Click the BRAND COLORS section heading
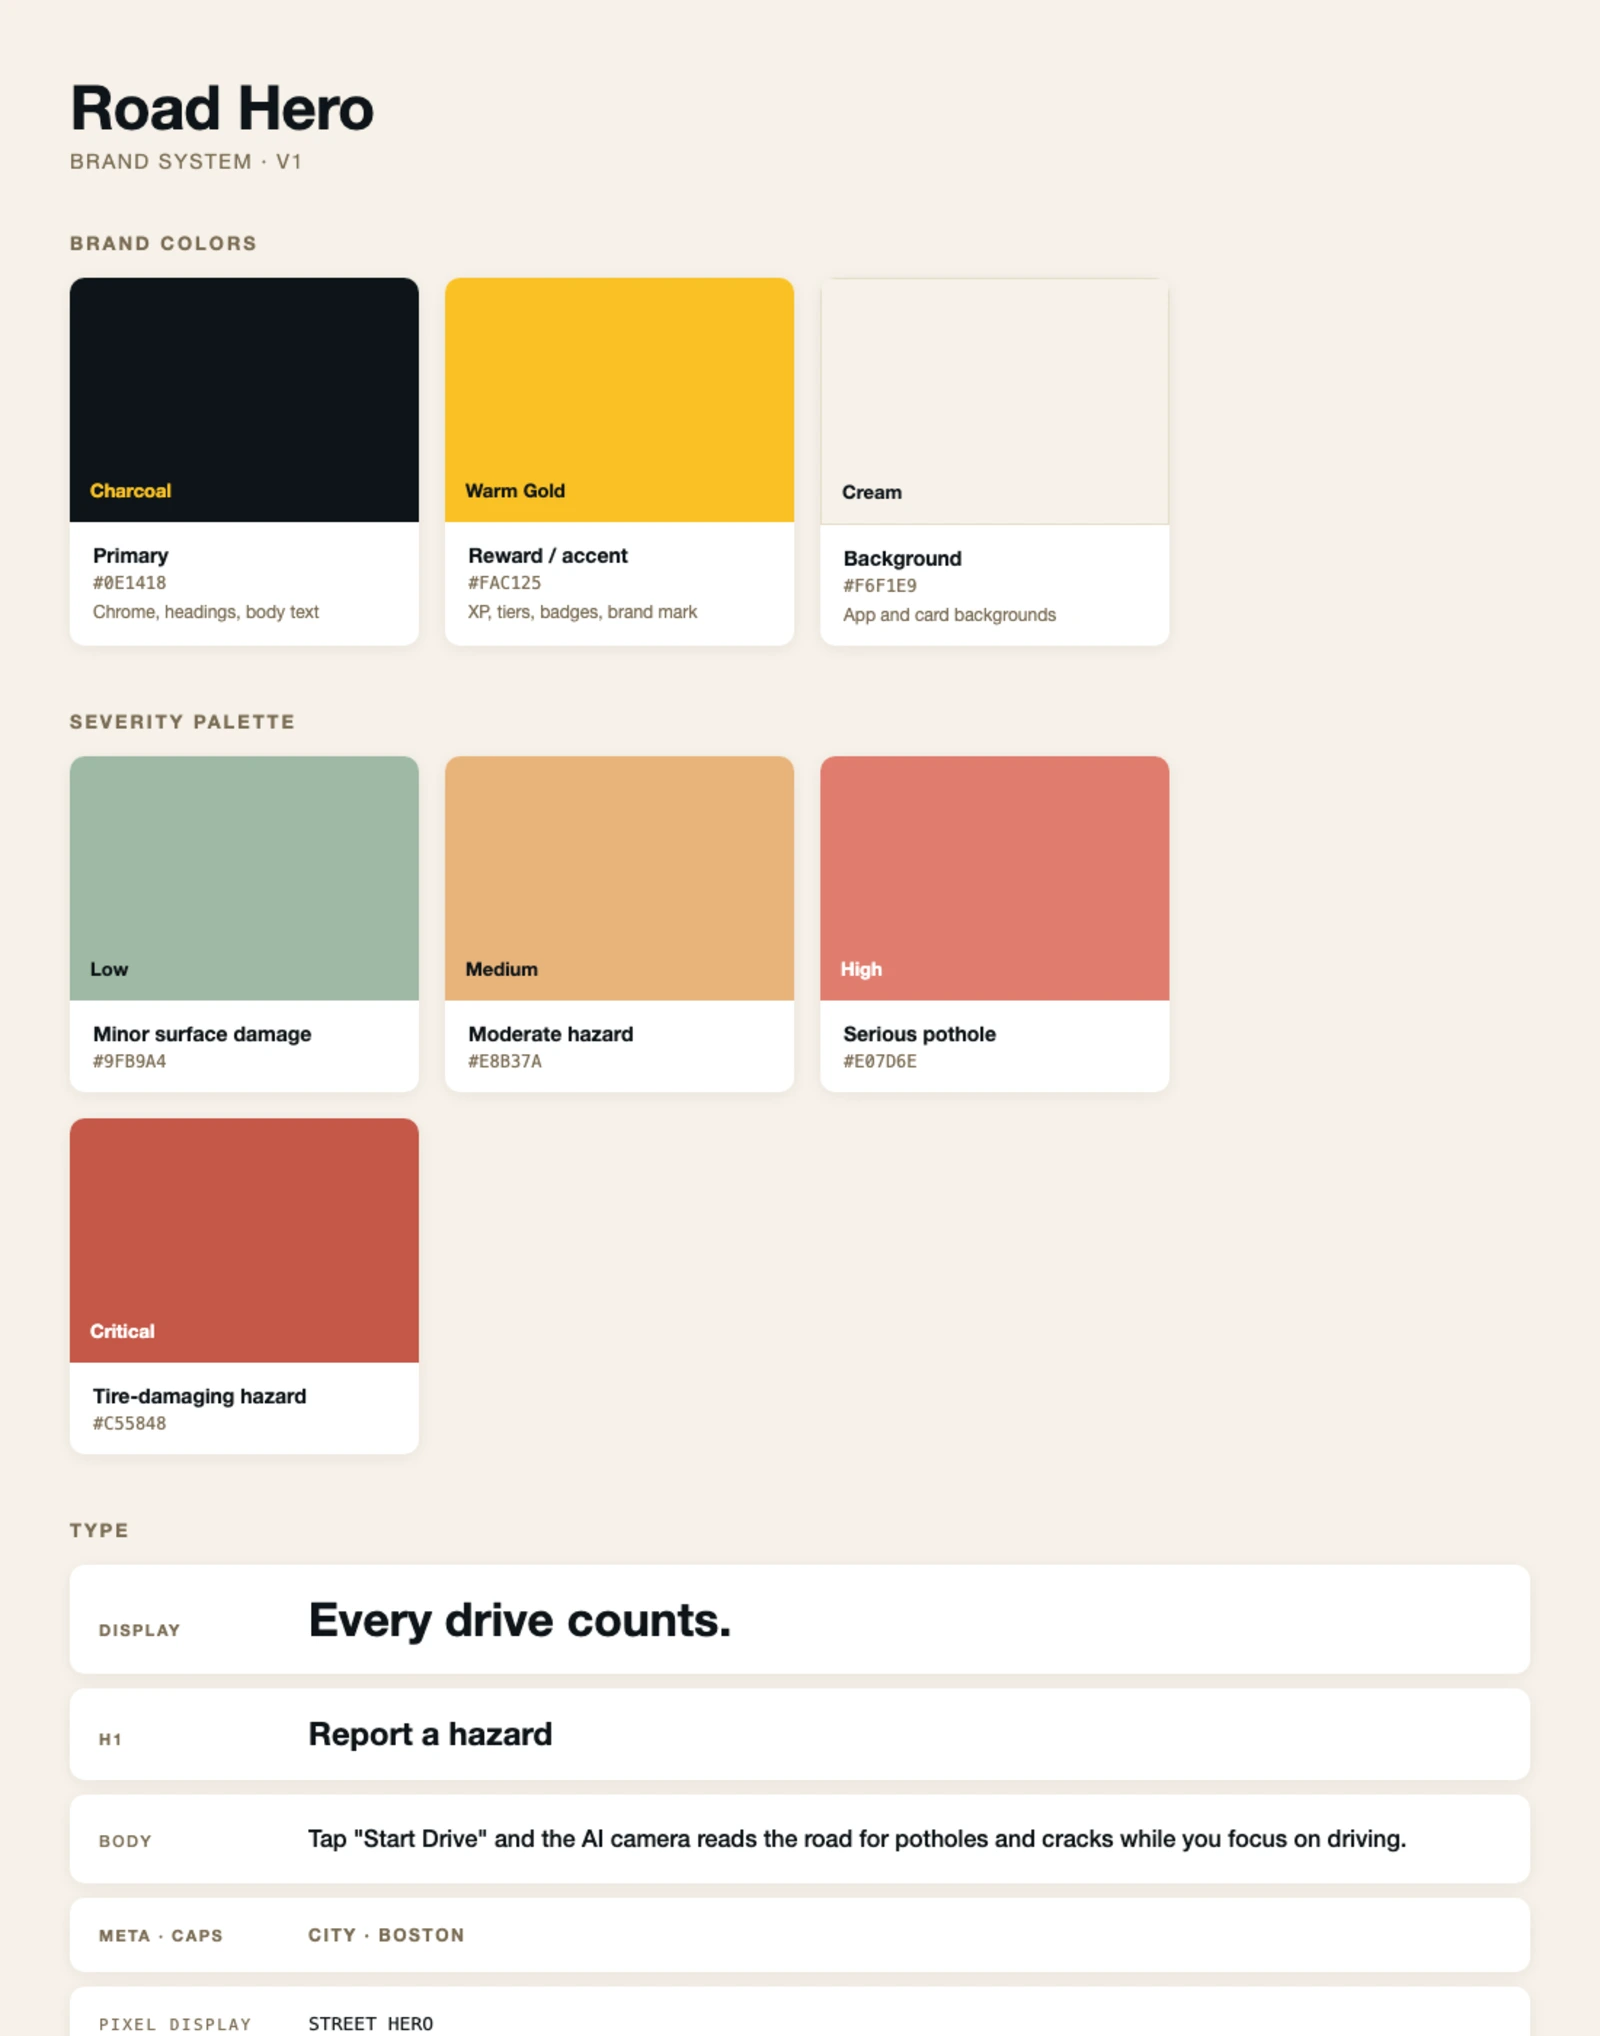1600x2036 pixels. click(x=163, y=244)
